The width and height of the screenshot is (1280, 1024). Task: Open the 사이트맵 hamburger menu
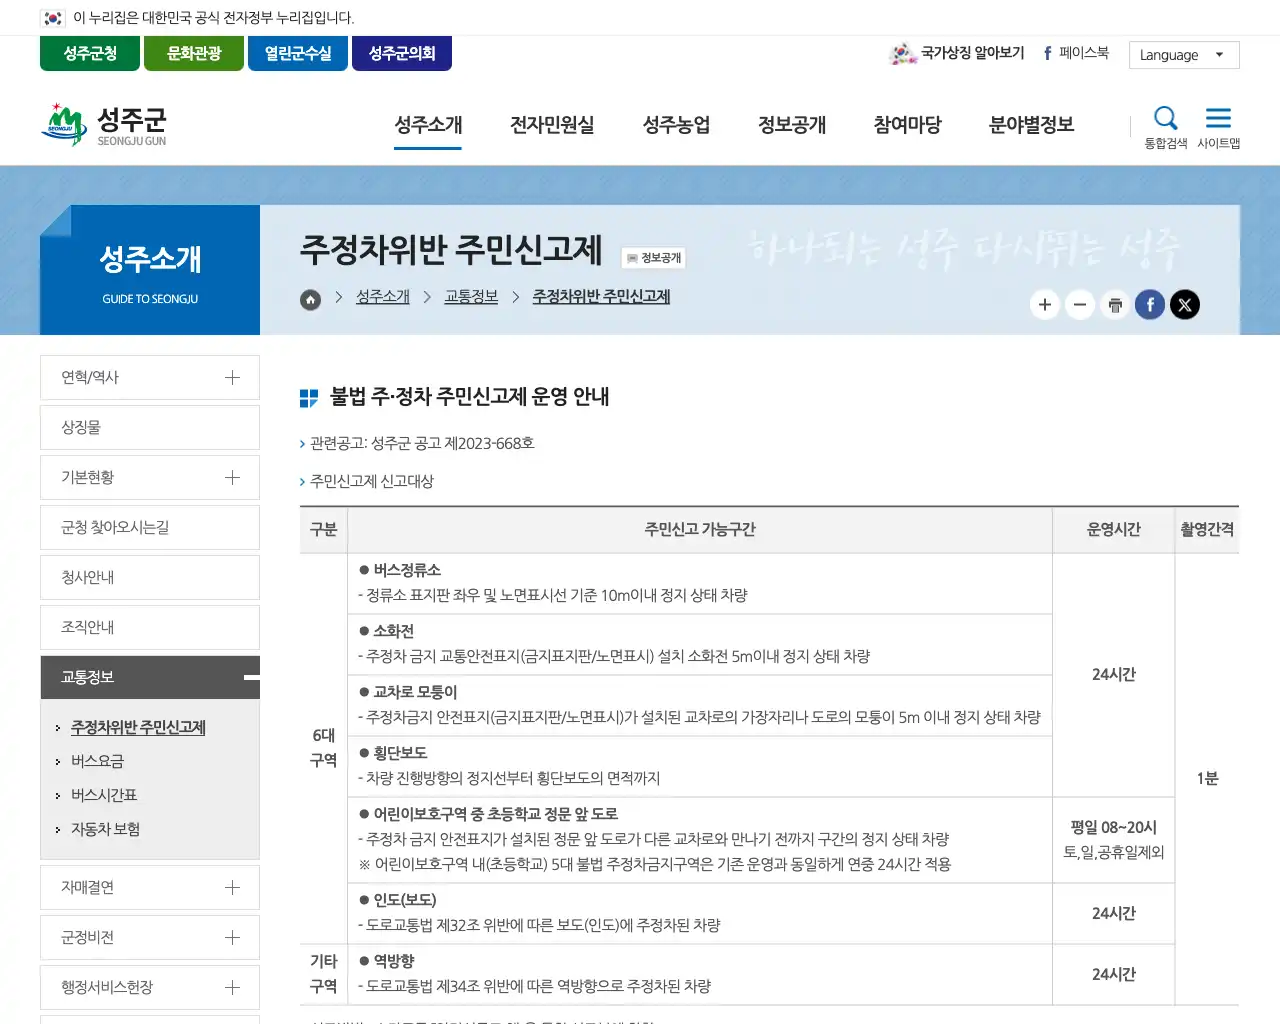point(1218,127)
